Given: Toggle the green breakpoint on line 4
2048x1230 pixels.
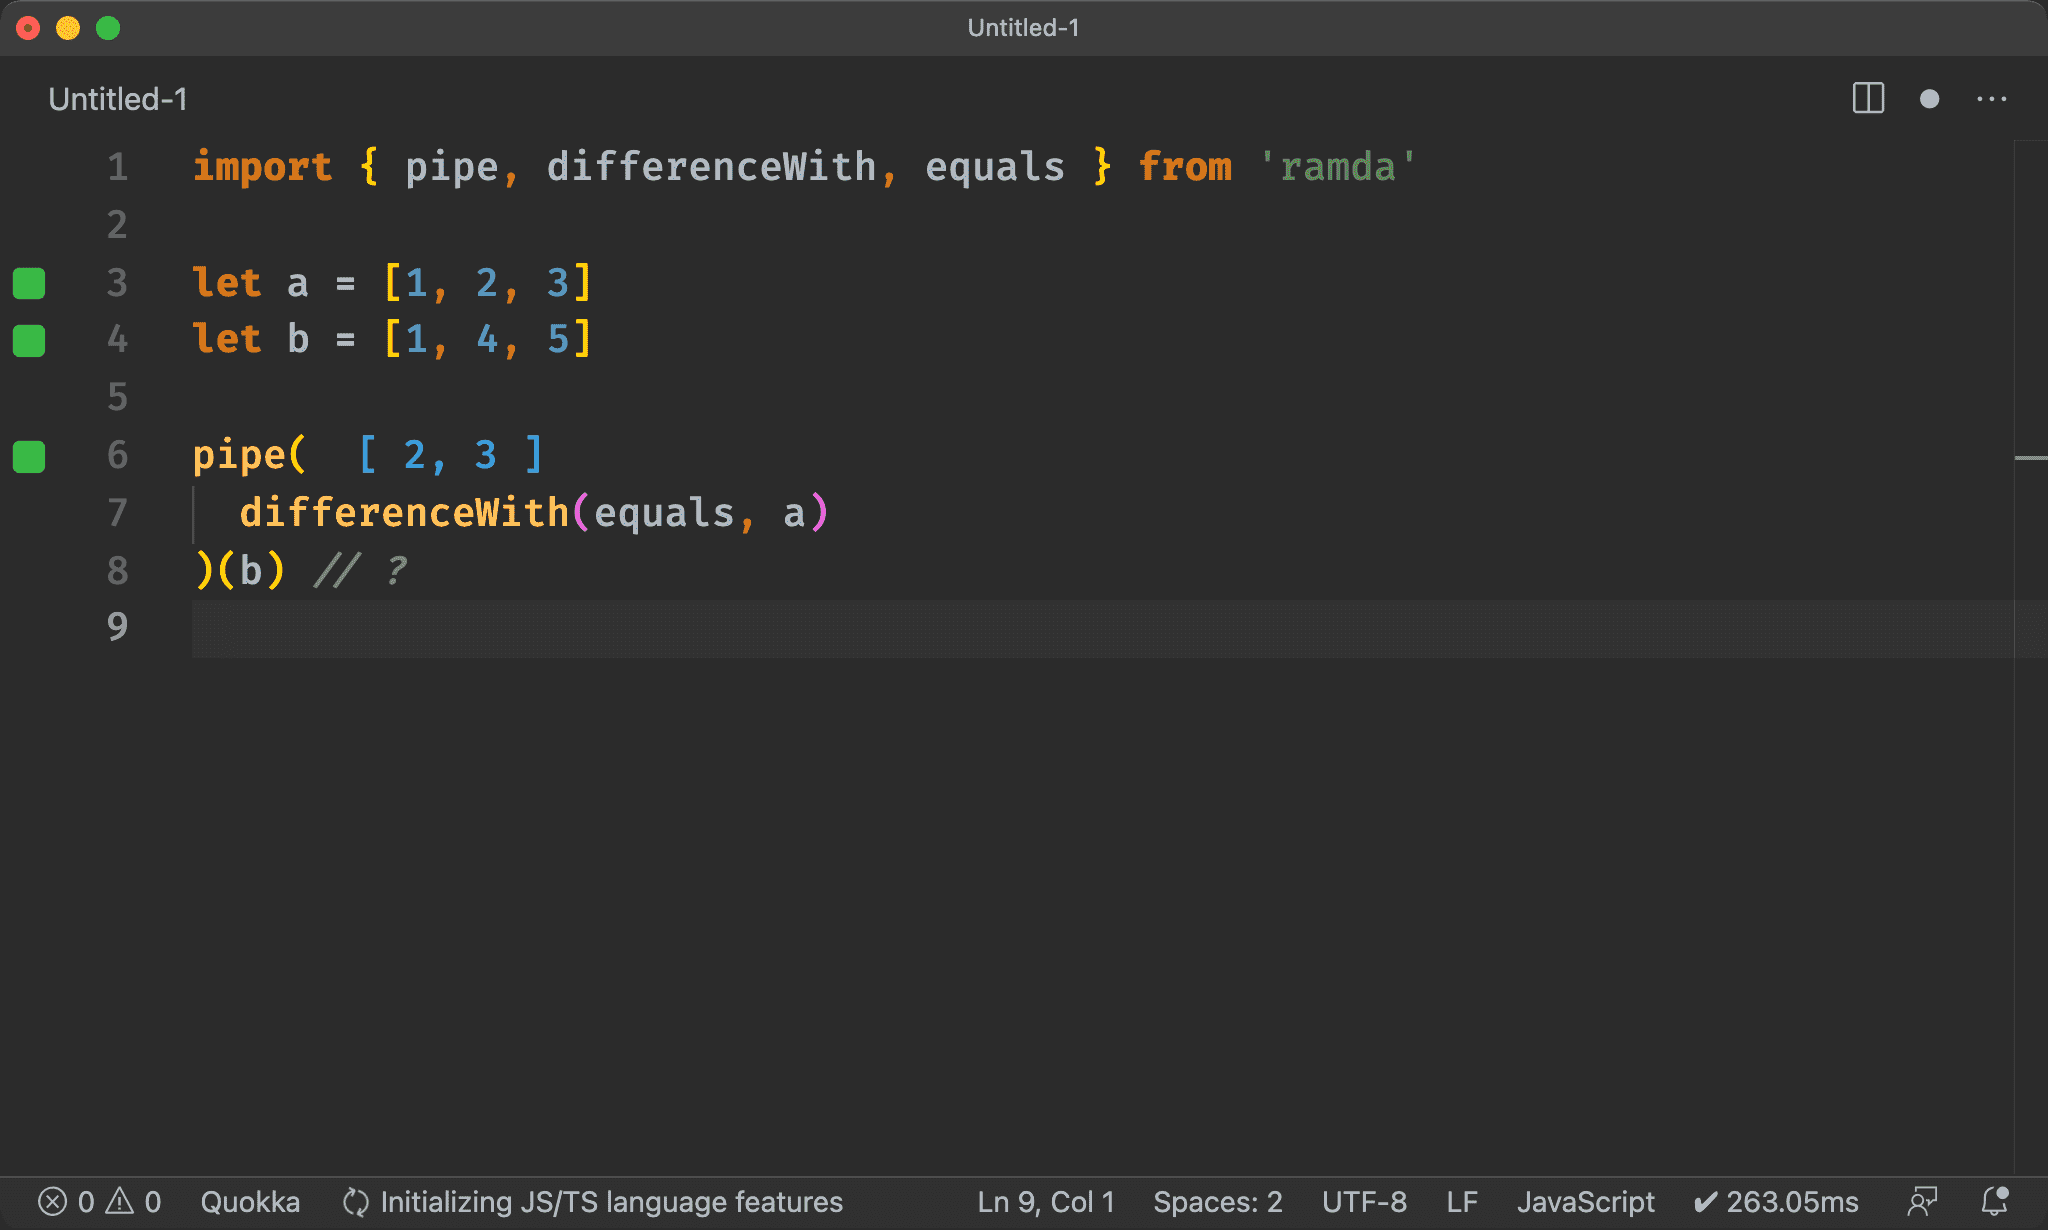Looking at the screenshot, I should [32, 339].
